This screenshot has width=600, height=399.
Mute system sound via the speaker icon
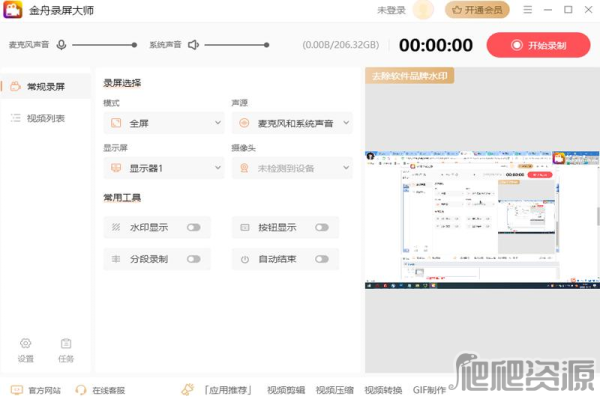[x=194, y=45]
